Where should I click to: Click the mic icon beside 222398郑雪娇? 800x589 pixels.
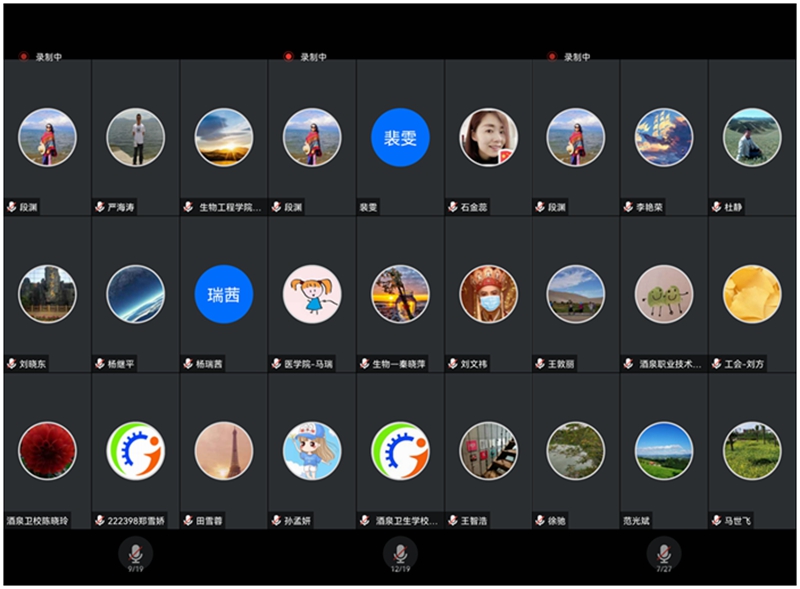(99, 520)
